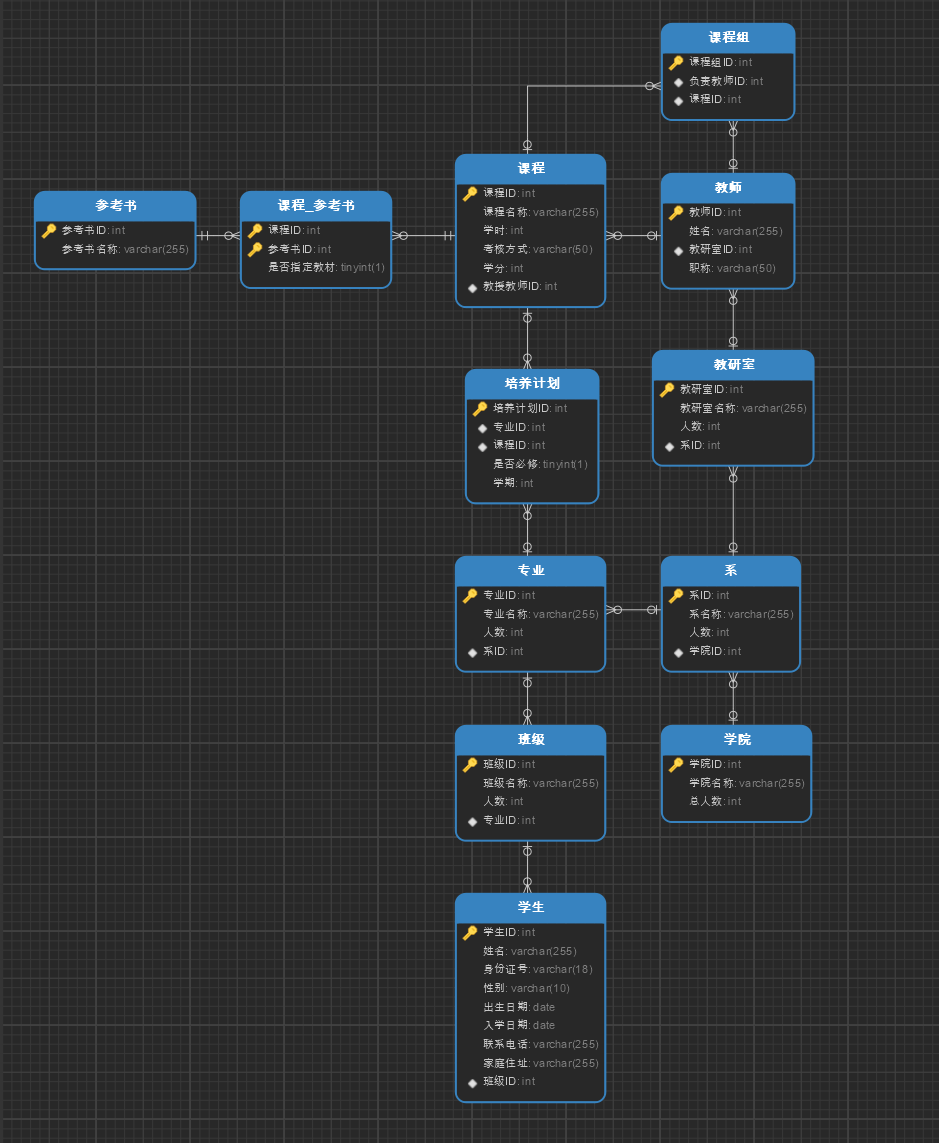Click the diamond icon beside 课程ID in 培养计划 table

point(482,446)
